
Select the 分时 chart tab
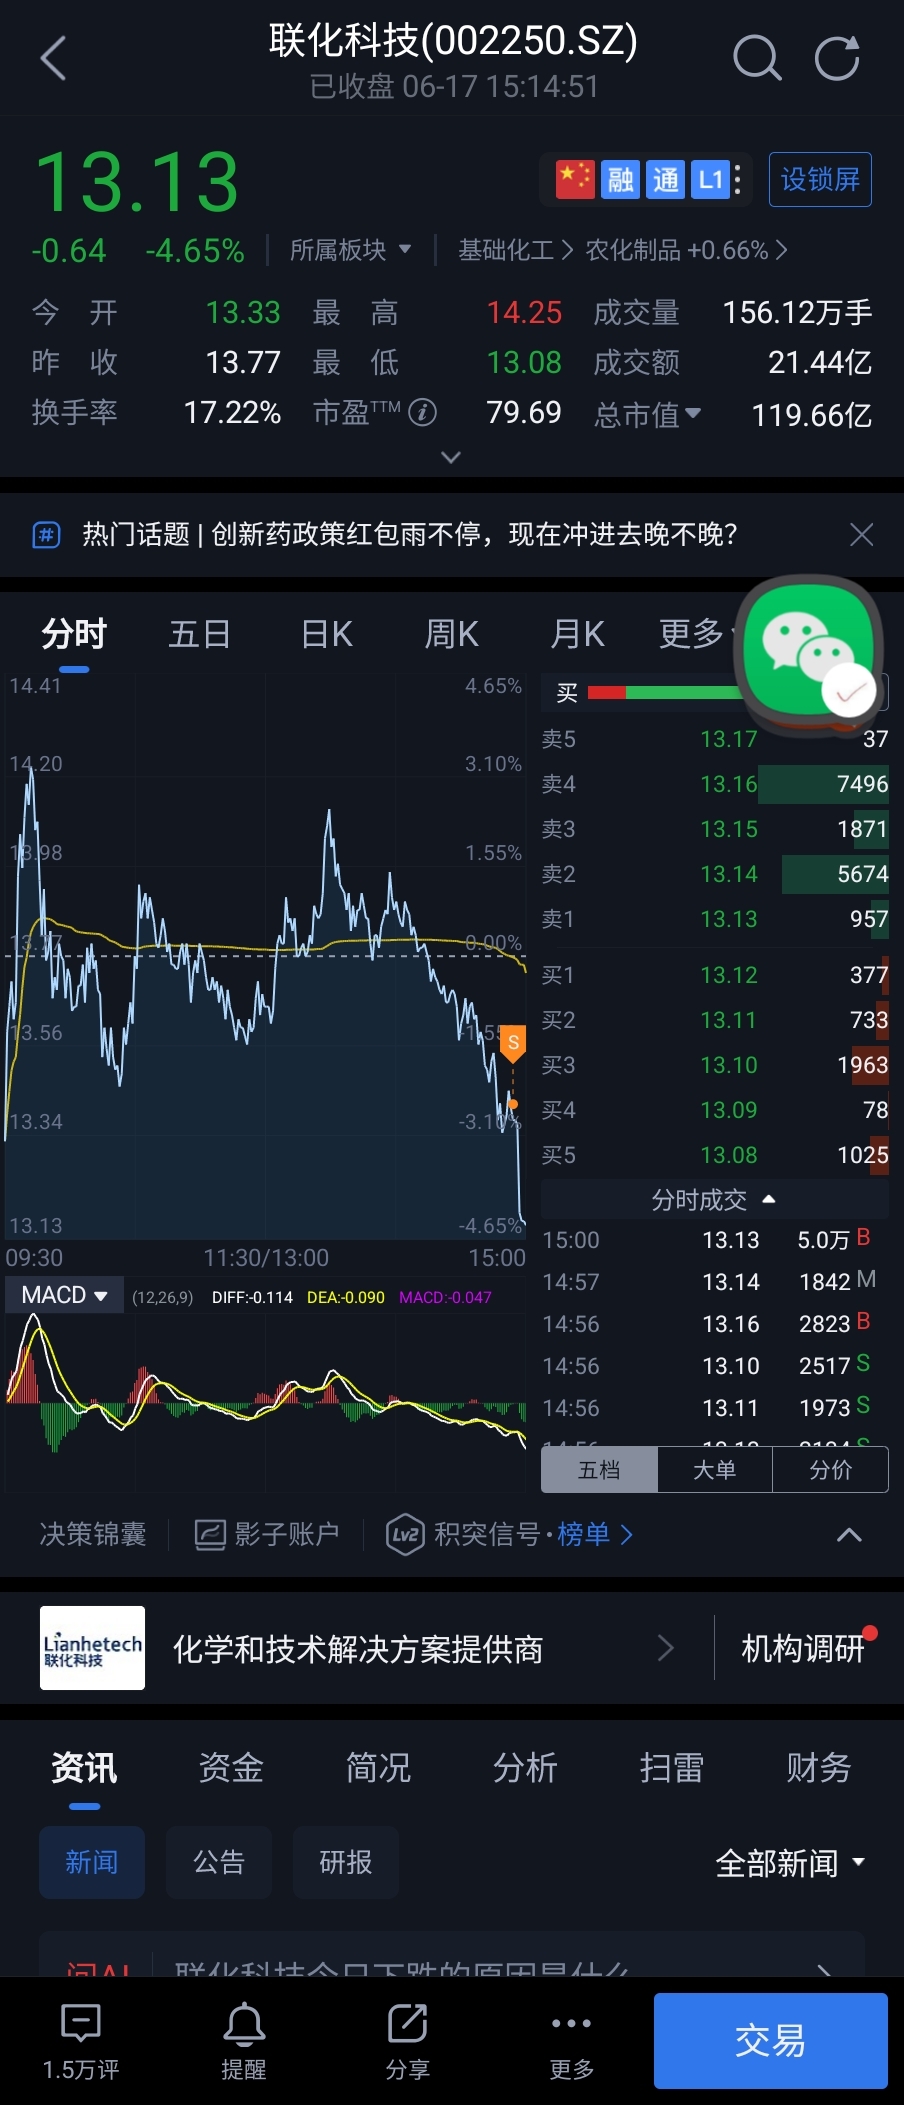click(x=74, y=634)
